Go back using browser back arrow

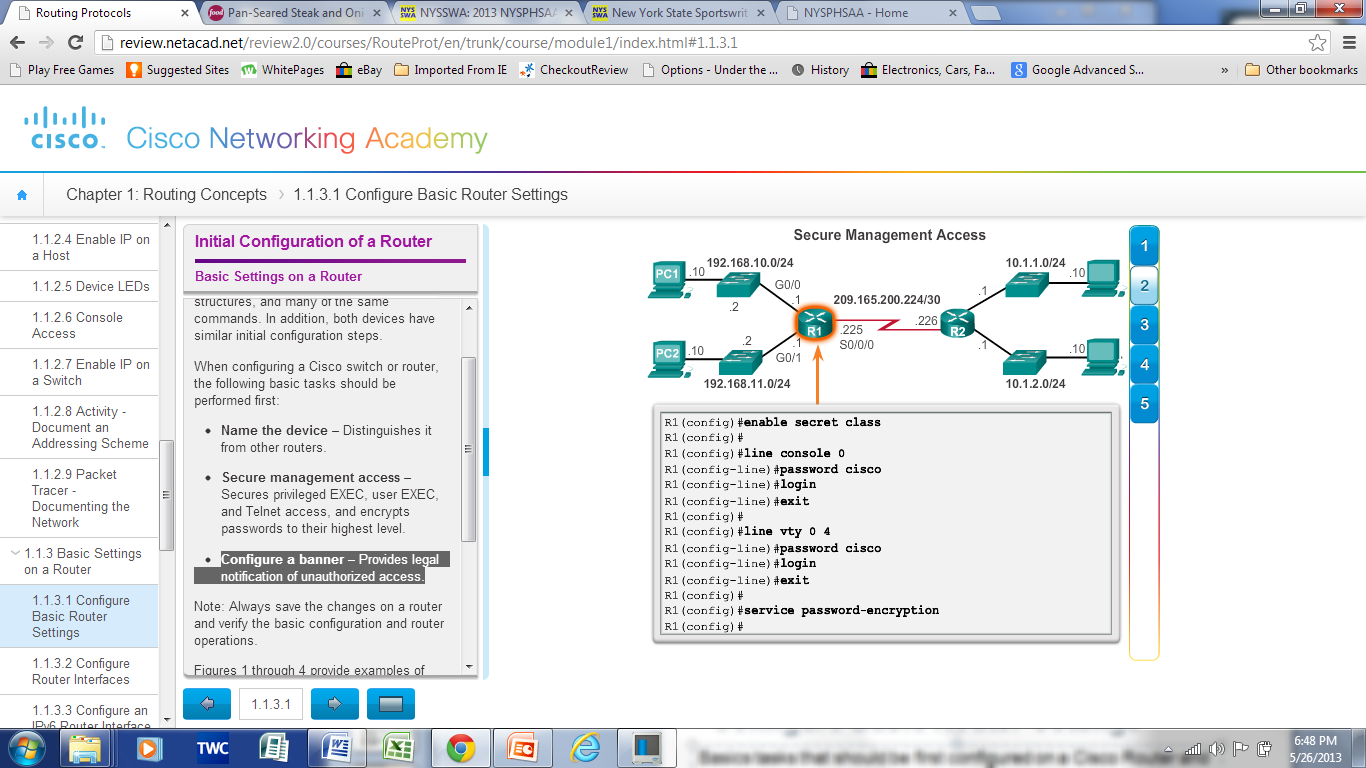pyautogui.click(x=19, y=43)
